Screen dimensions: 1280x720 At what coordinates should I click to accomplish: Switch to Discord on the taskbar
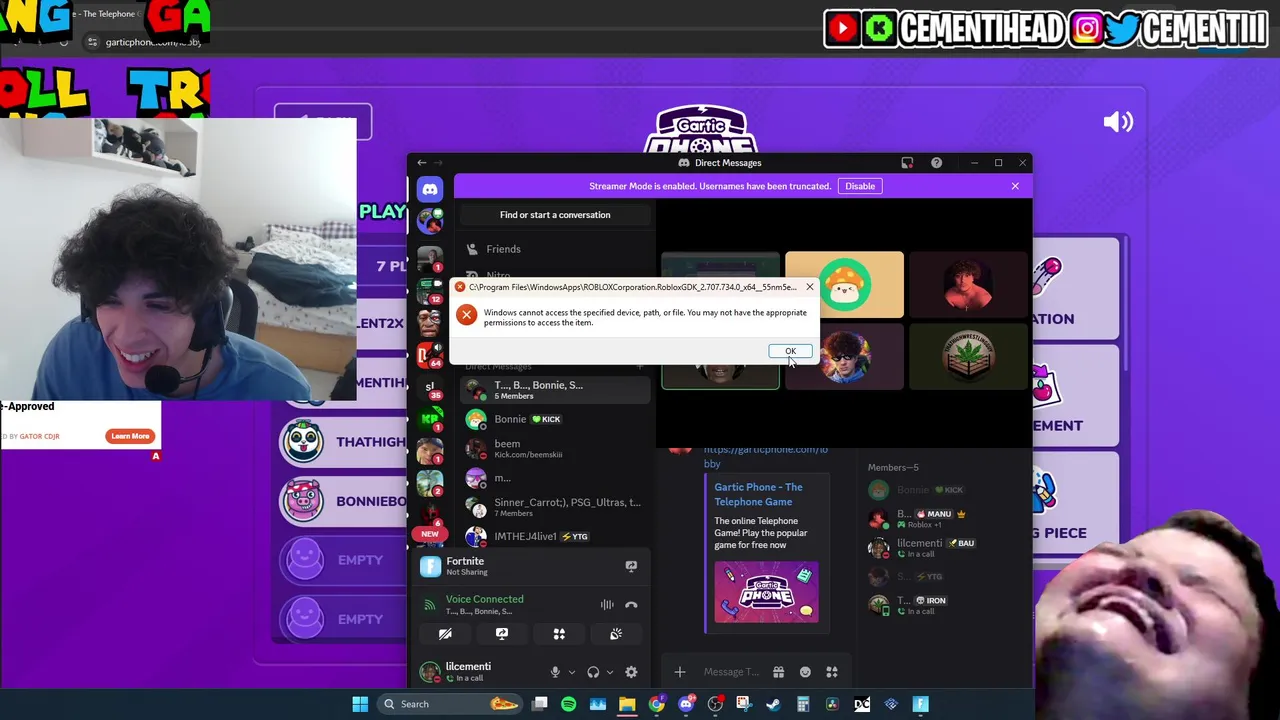coord(686,704)
